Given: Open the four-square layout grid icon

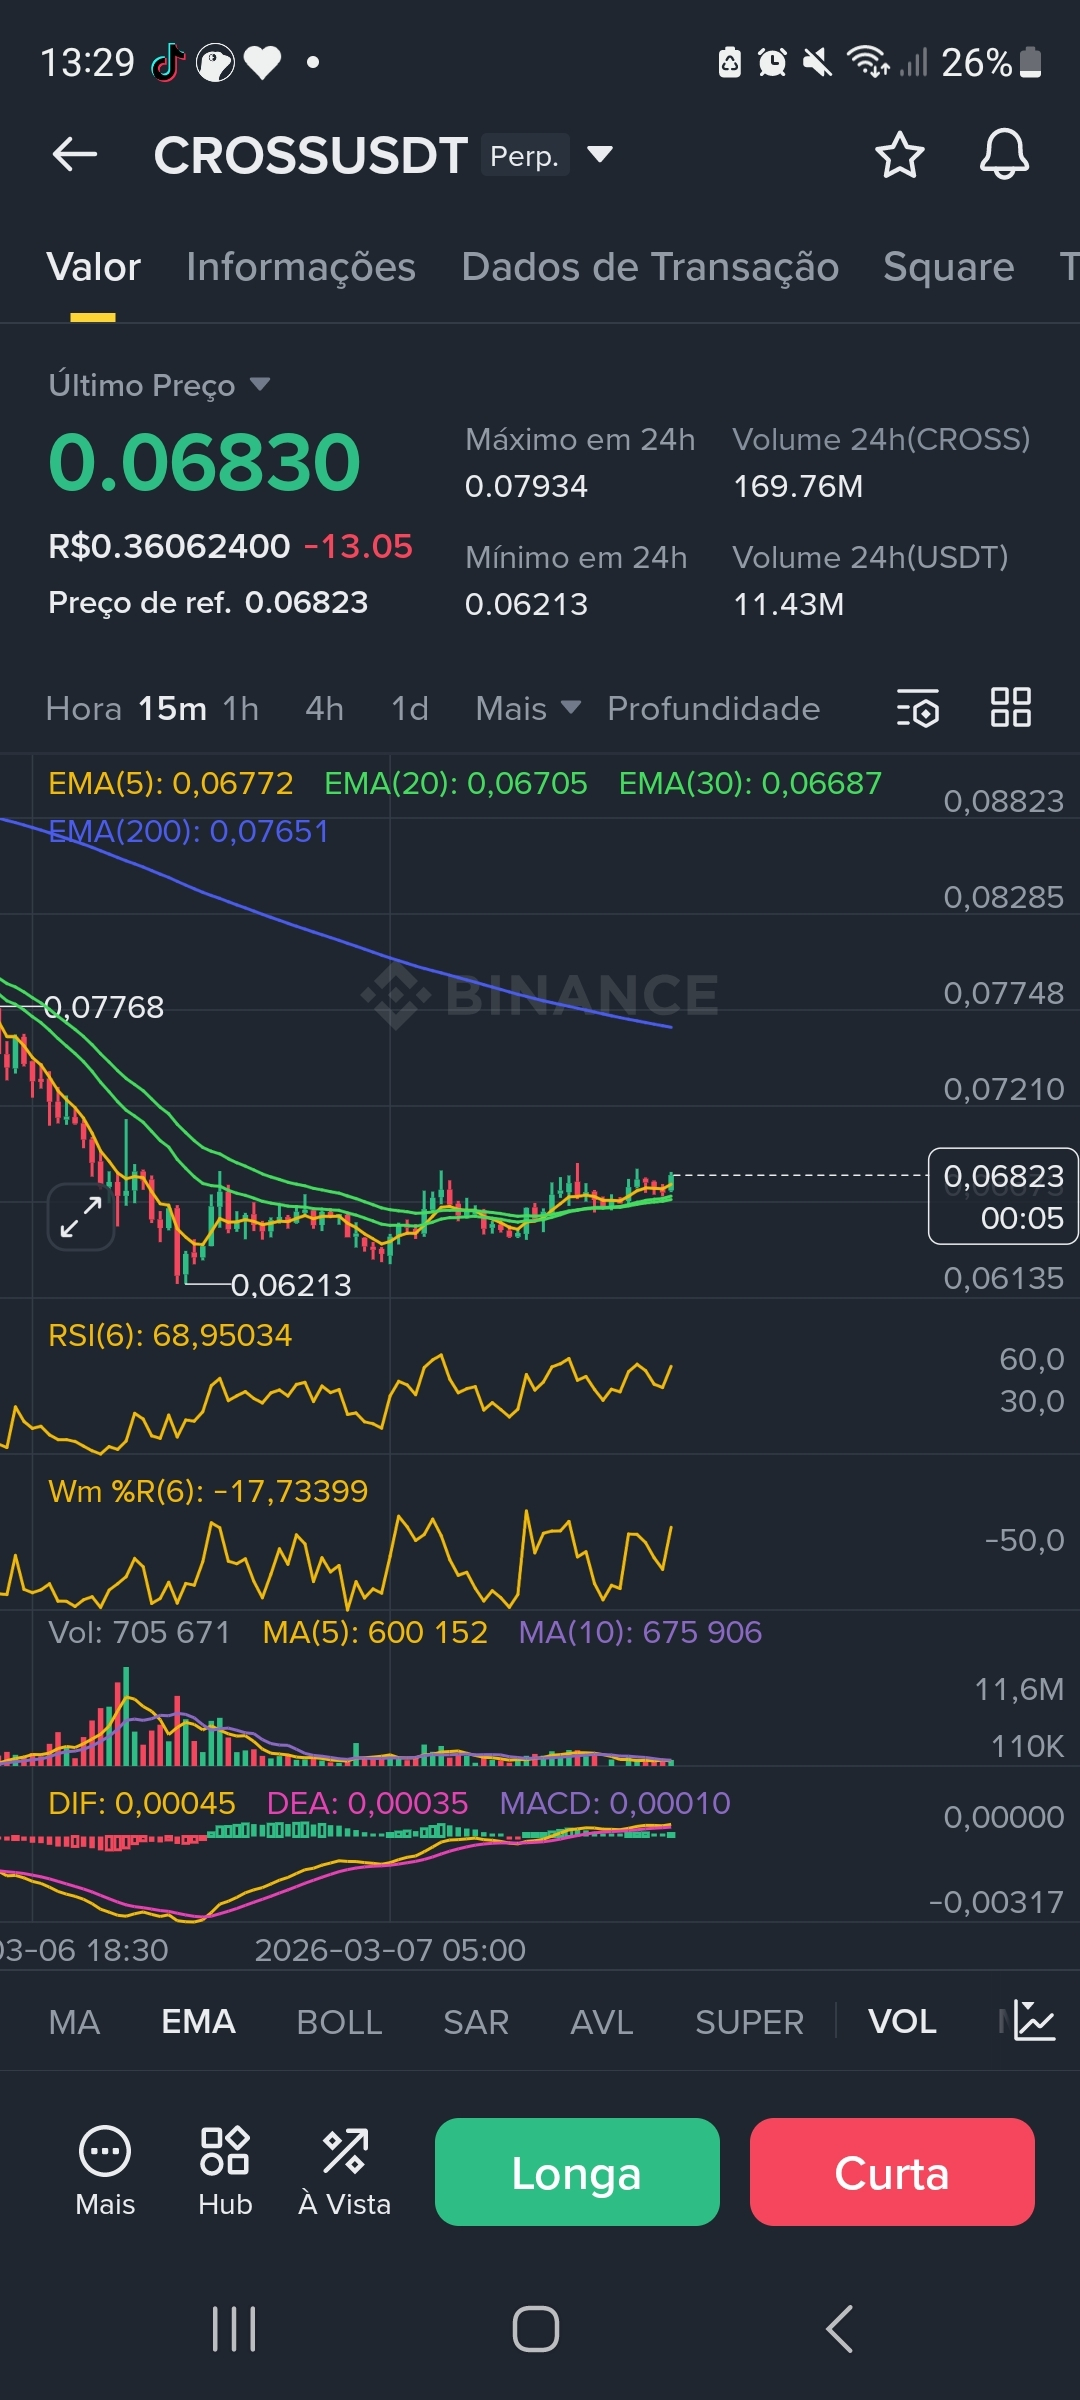Looking at the screenshot, I should (1010, 707).
